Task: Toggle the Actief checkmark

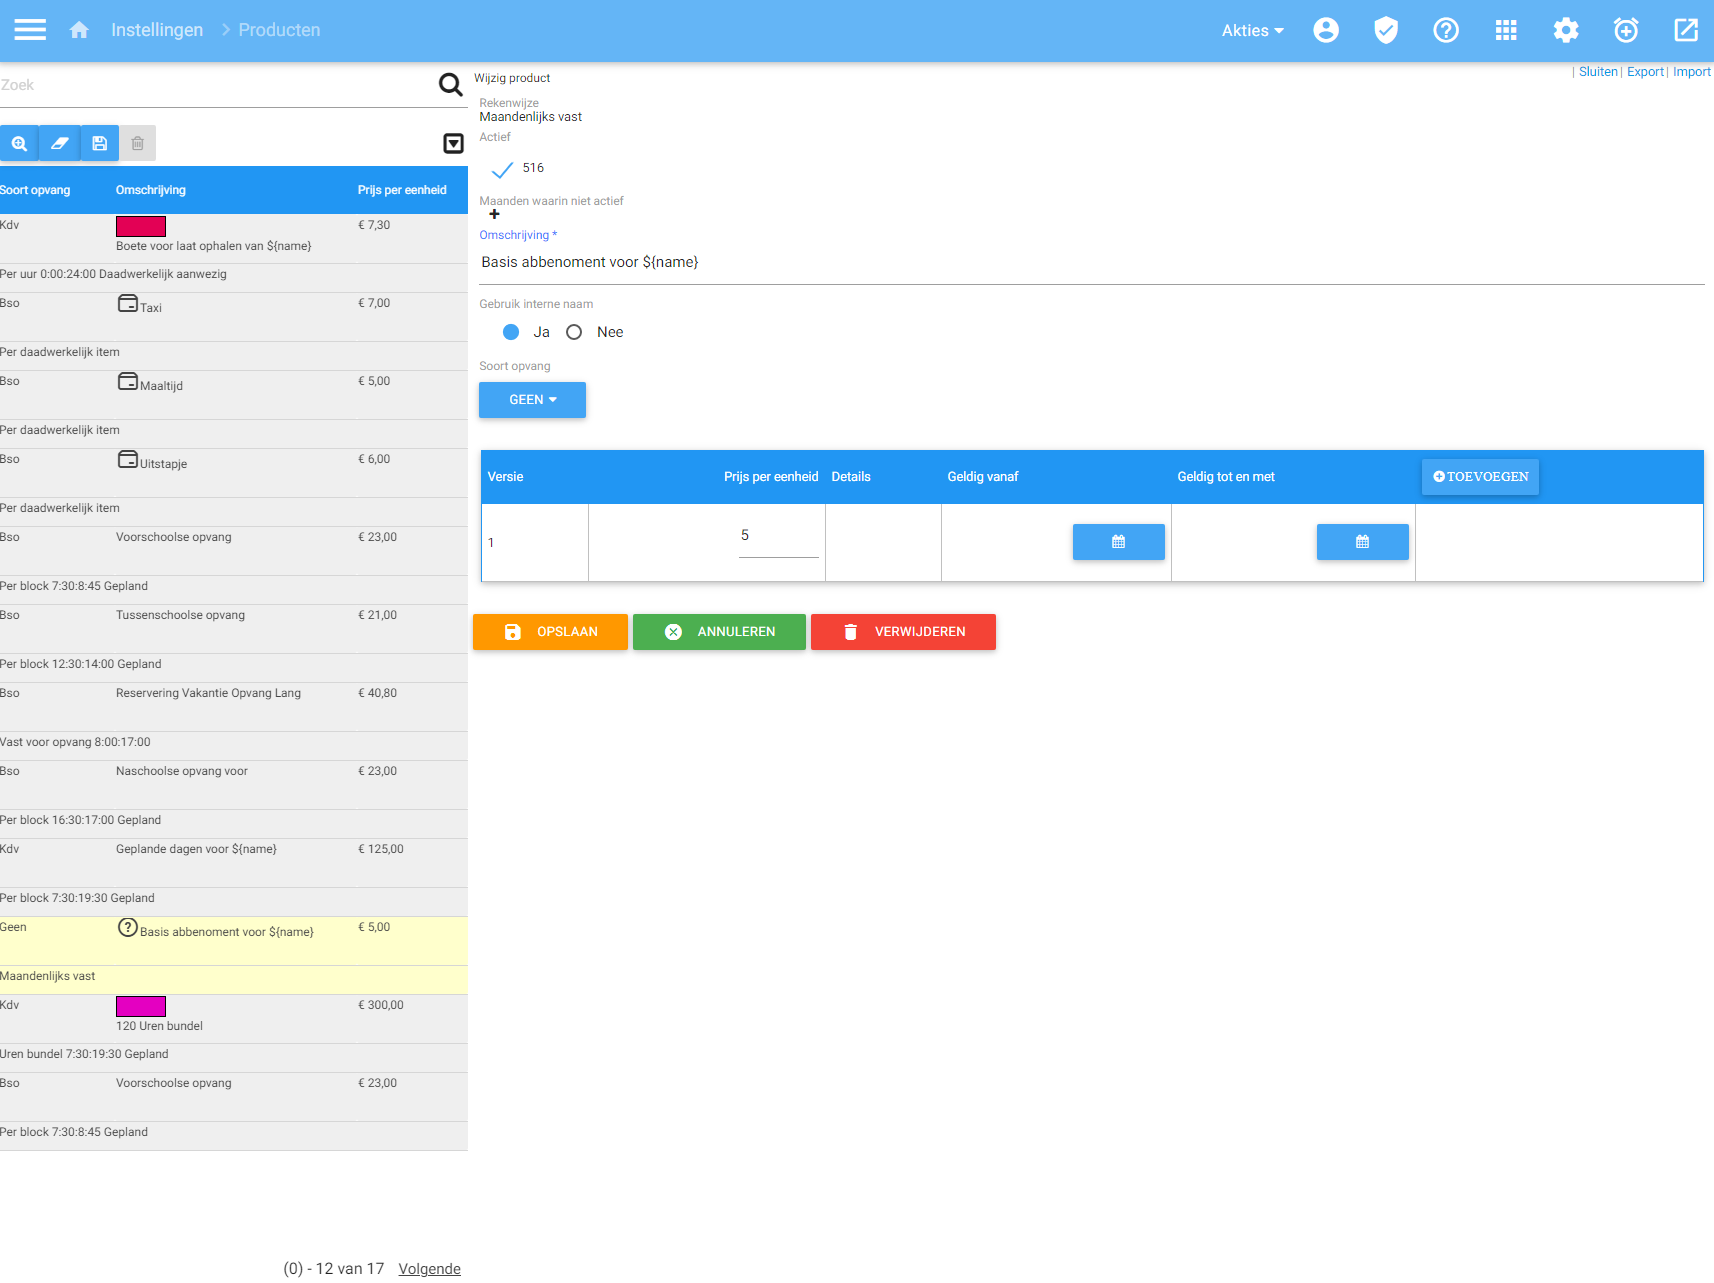Action: click(x=502, y=169)
